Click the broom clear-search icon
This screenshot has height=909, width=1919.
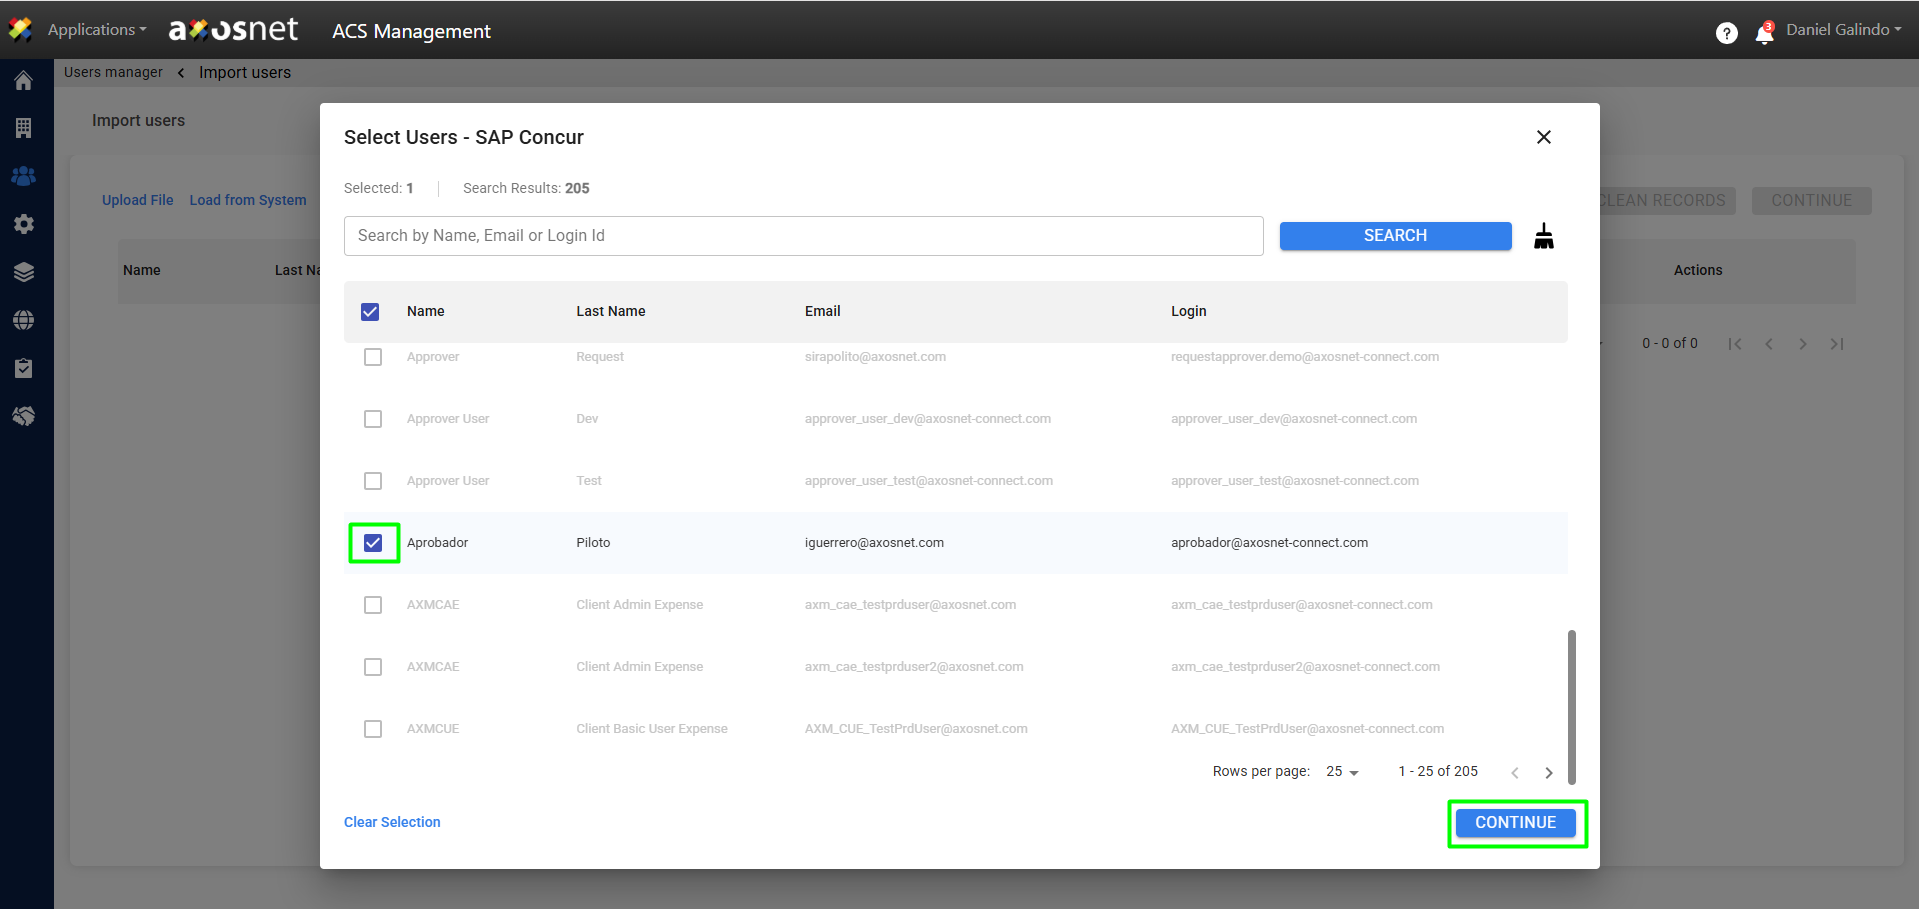pos(1543,236)
